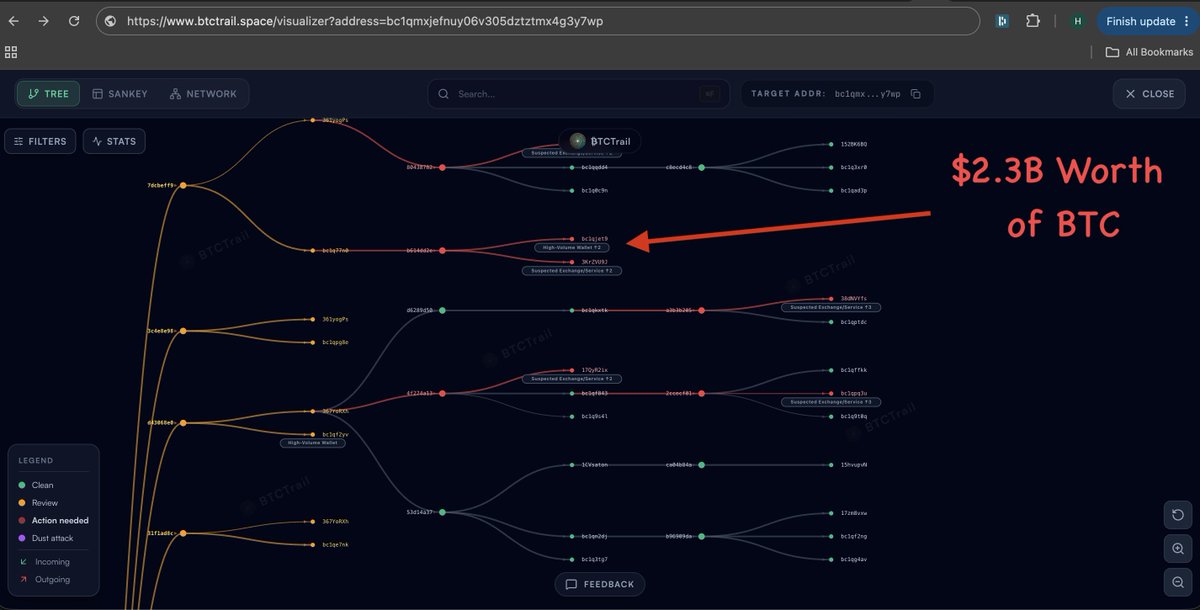Select red transaction node 8d438782

coord(442,168)
